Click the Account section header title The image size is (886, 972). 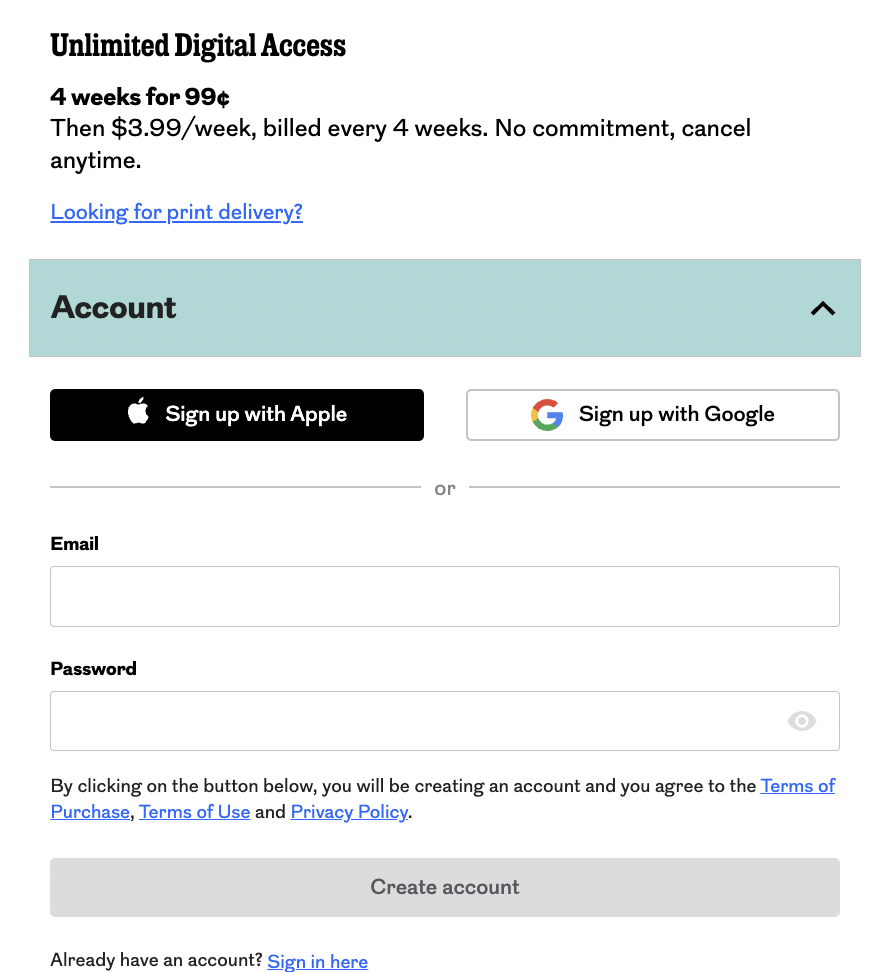point(114,307)
